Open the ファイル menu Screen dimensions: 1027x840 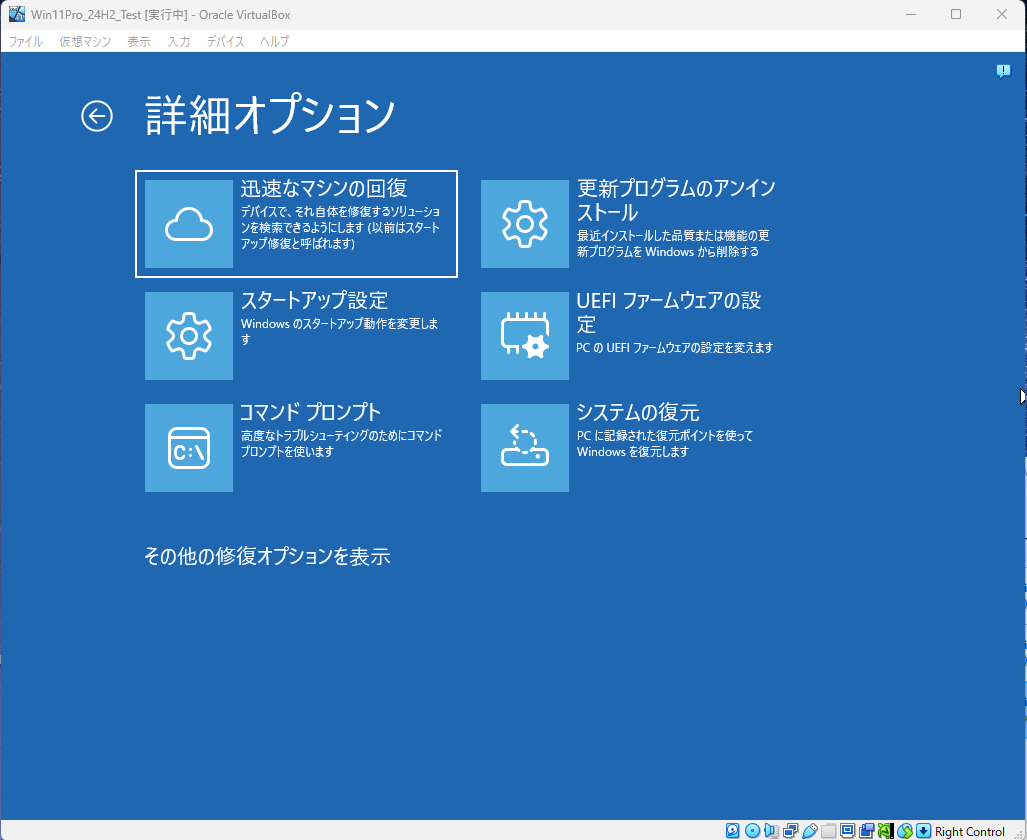tap(26, 42)
